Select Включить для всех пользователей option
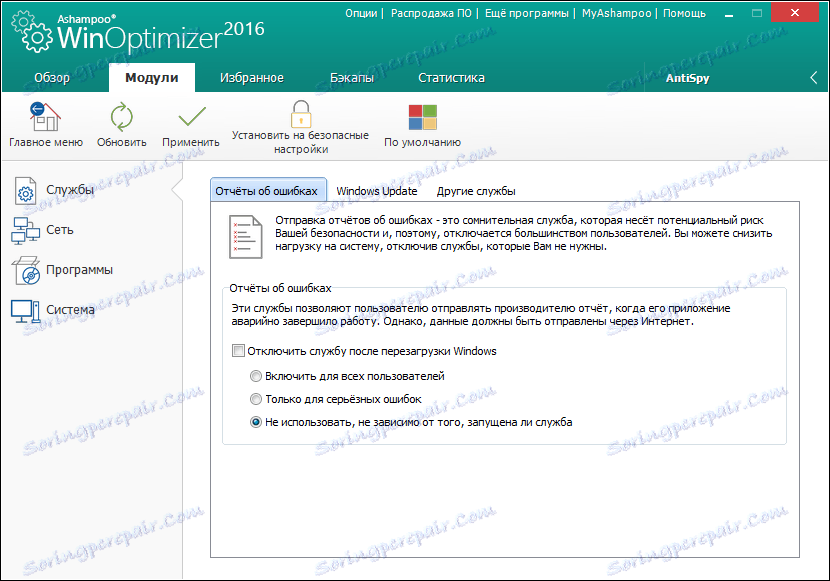Screen dimensions: 830x581 coord(259,377)
